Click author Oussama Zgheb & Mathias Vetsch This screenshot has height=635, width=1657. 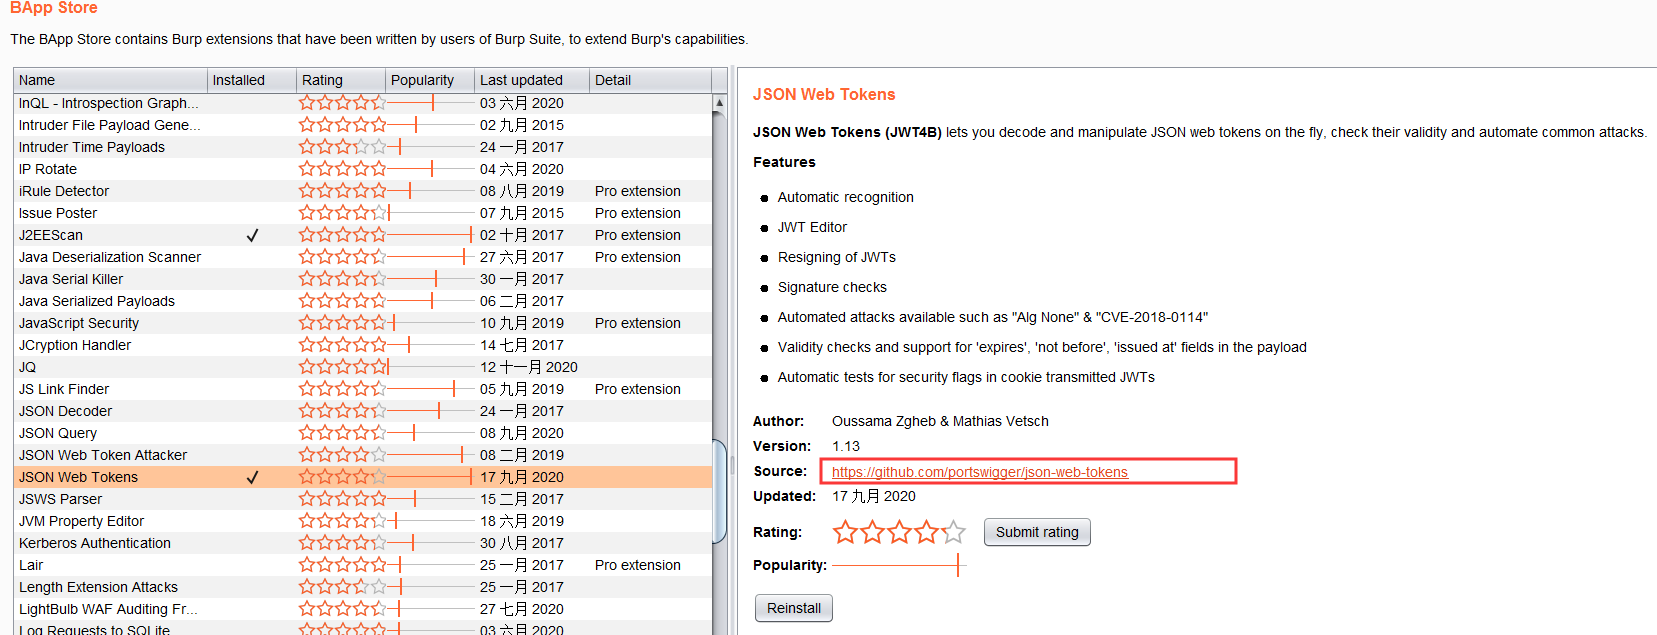click(940, 421)
